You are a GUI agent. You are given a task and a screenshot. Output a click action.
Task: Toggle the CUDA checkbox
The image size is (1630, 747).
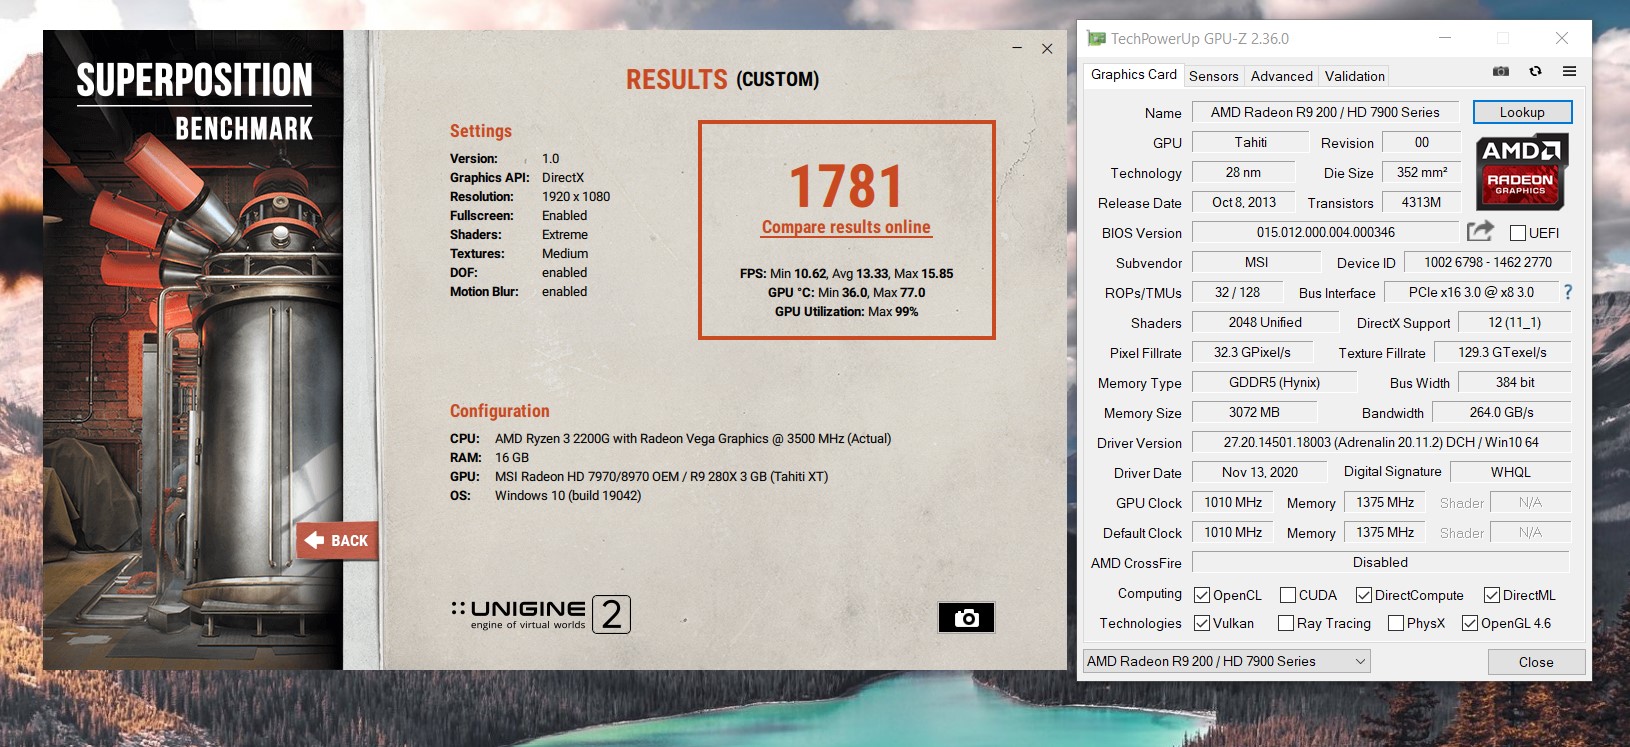coord(1288,595)
